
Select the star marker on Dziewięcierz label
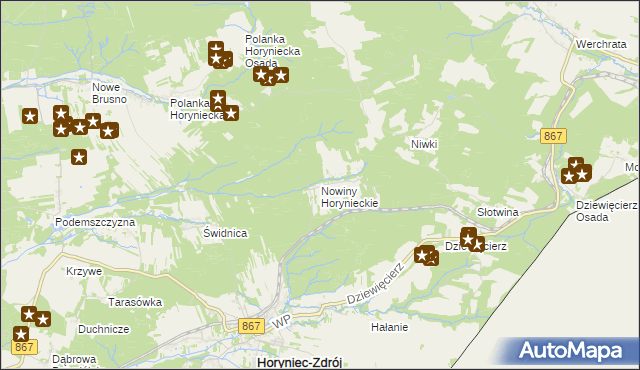click(472, 239)
